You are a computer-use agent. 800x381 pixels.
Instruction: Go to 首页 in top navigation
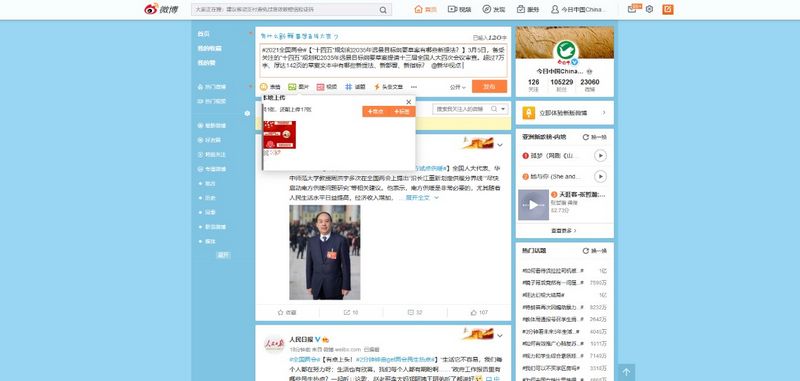click(426, 9)
